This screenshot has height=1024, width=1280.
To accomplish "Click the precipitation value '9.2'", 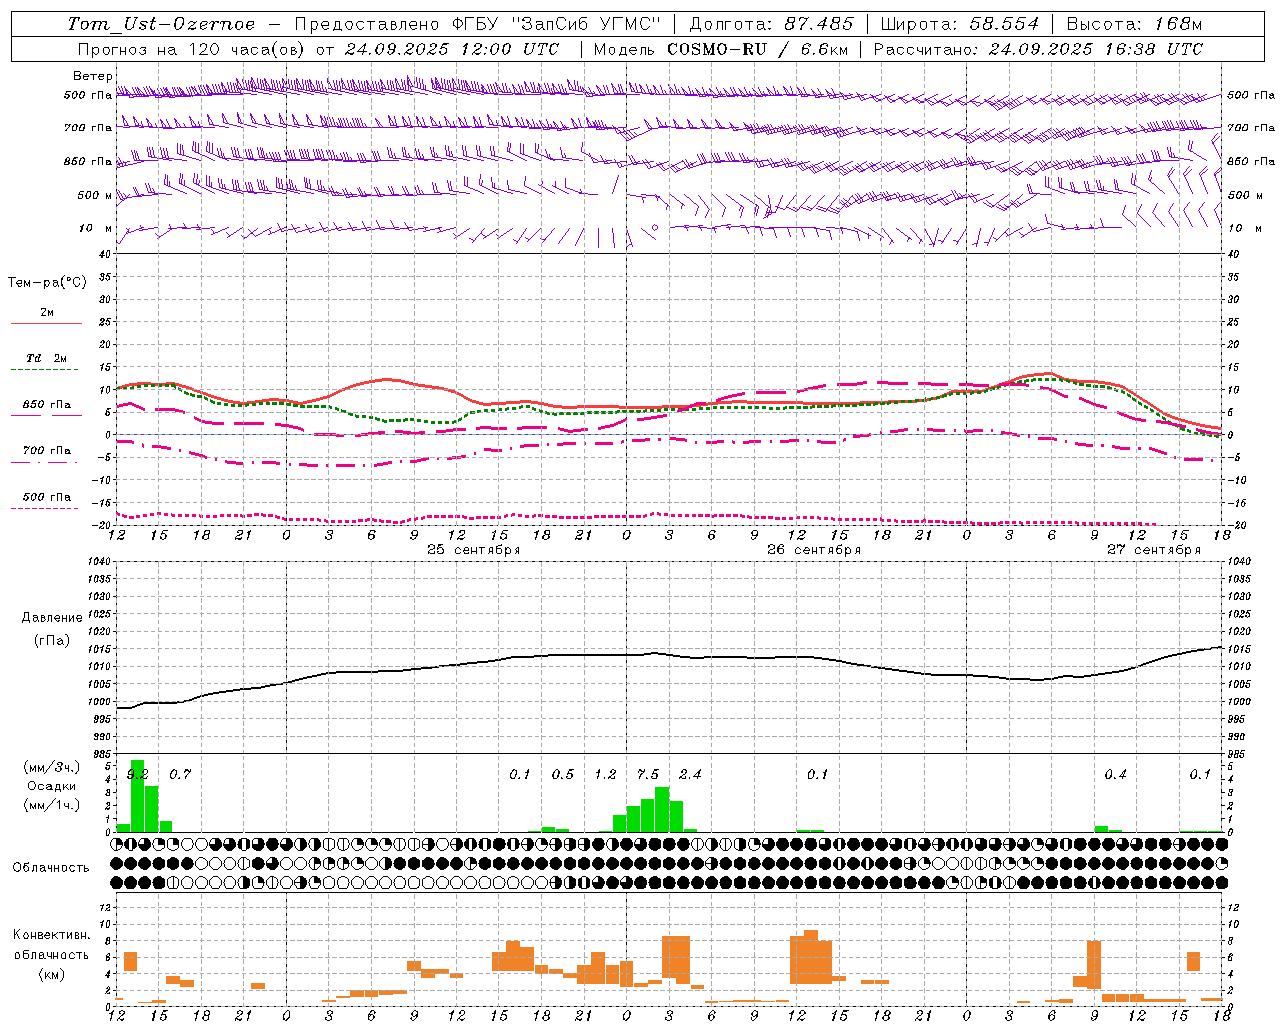I will 138,774.
